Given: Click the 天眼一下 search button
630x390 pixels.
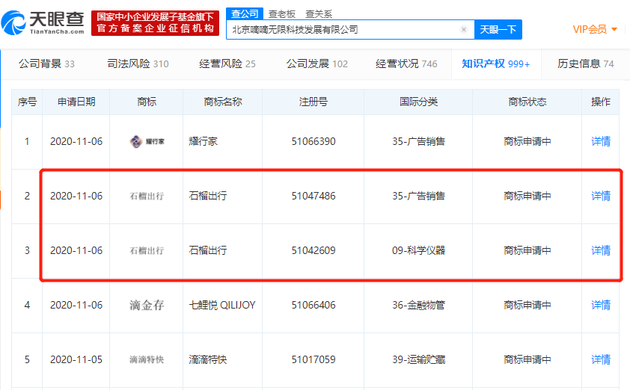Looking at the screenshot, I should [498, 29].
